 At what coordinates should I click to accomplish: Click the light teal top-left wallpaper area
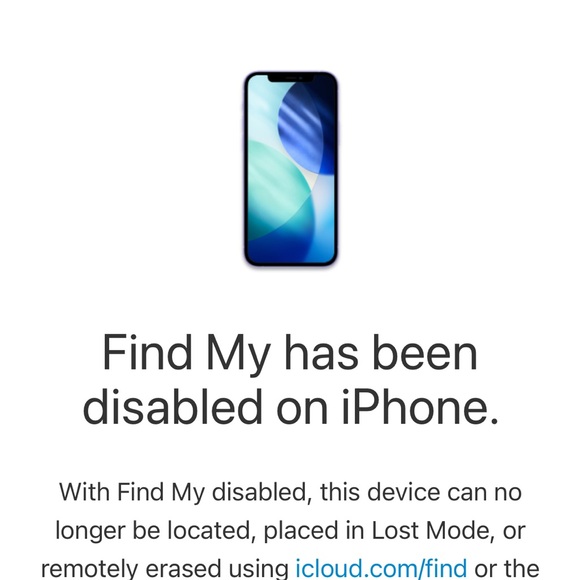tap(263, 111)
